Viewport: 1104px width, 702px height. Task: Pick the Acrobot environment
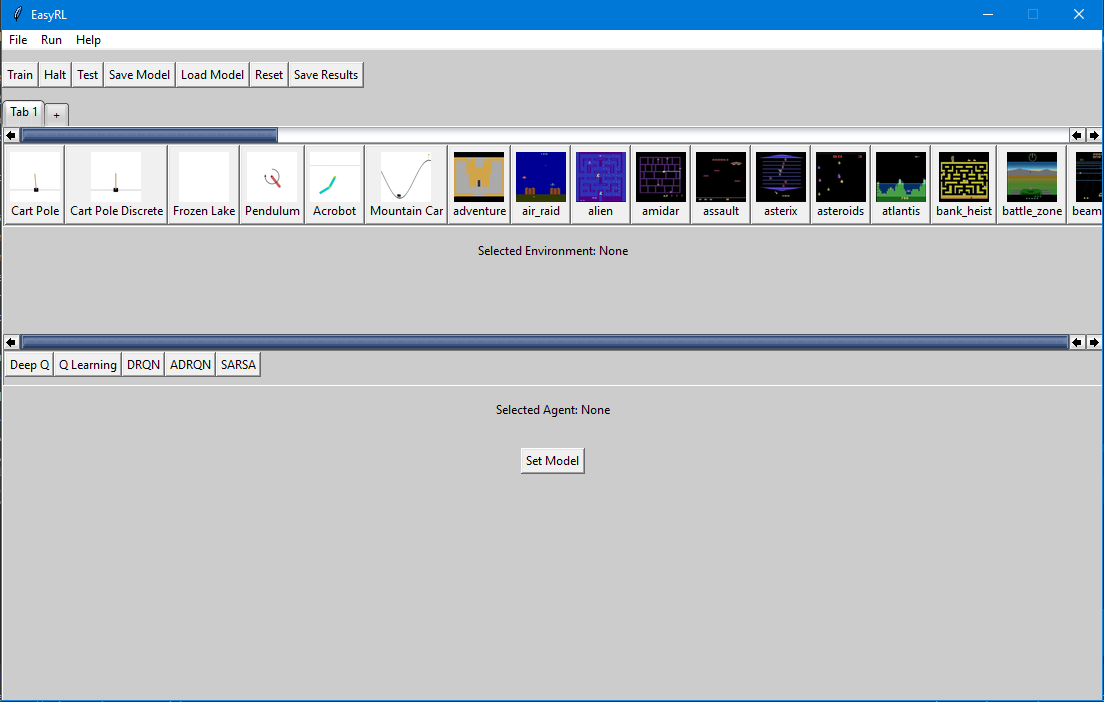click(x=334, y=184)
